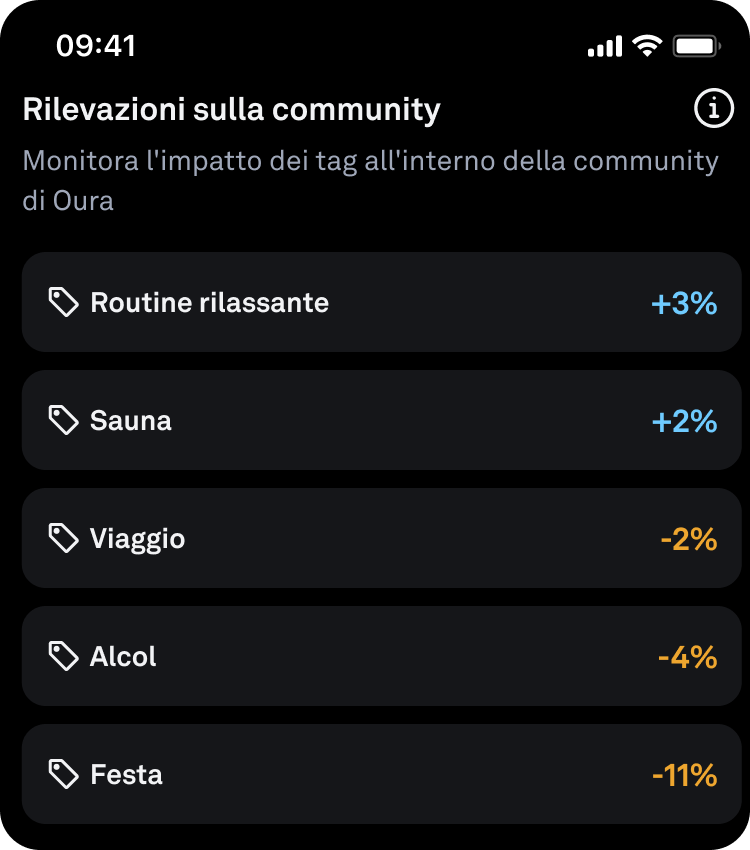The height and width of the screenshot is (850, 750).
Task: Tap the +2% value on Sauna
Action: [x=684, y=421]
